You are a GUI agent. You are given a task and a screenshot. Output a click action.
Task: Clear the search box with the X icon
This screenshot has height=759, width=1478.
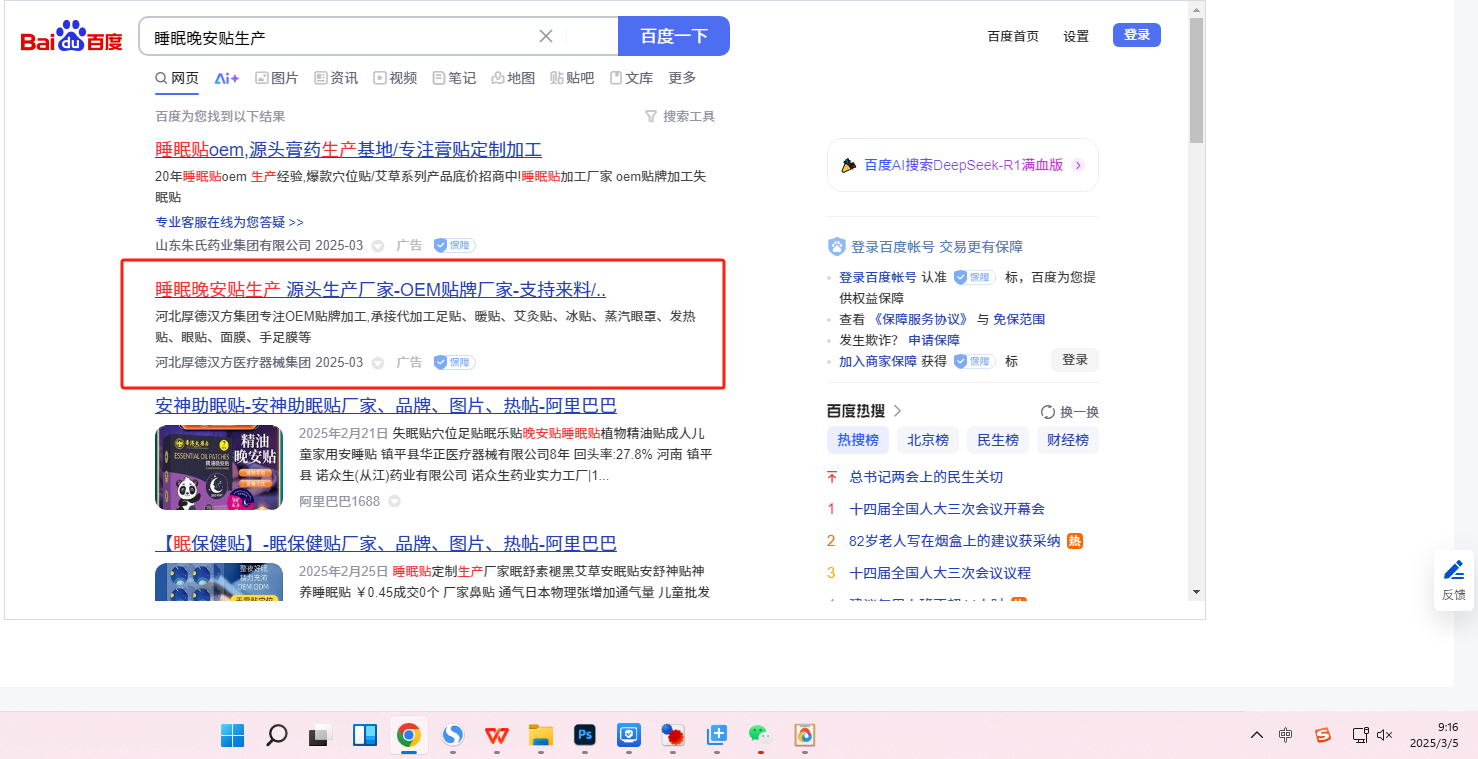[546, 36]
